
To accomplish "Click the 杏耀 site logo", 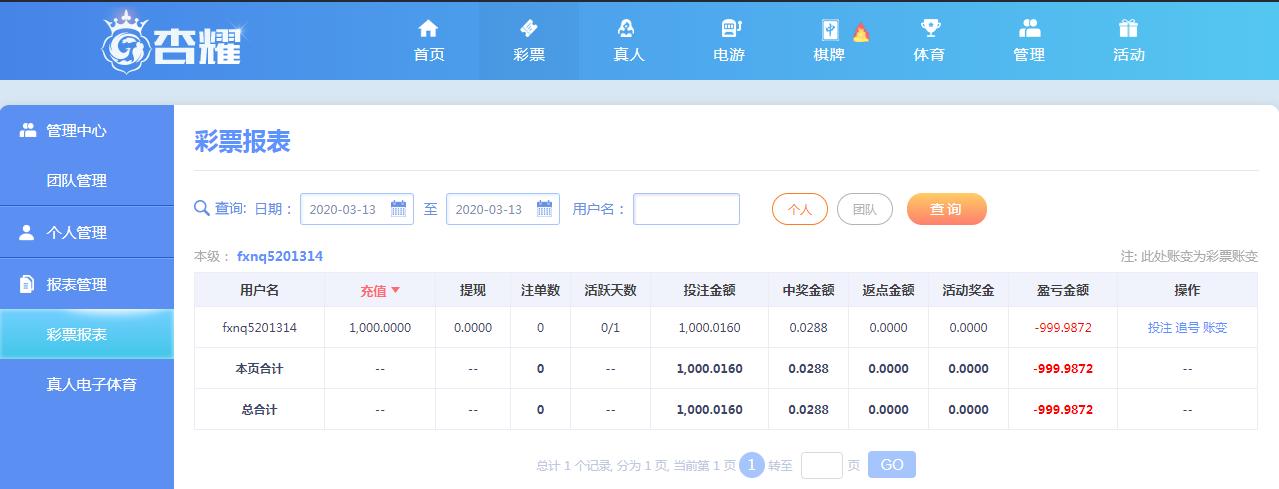I will pos(172,40).
